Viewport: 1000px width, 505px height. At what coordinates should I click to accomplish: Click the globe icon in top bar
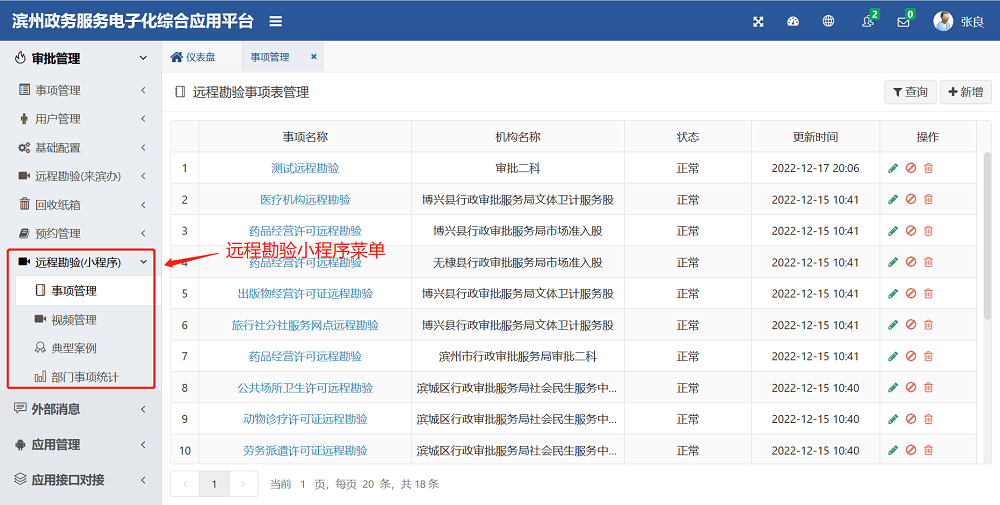[x=828, y=21]
